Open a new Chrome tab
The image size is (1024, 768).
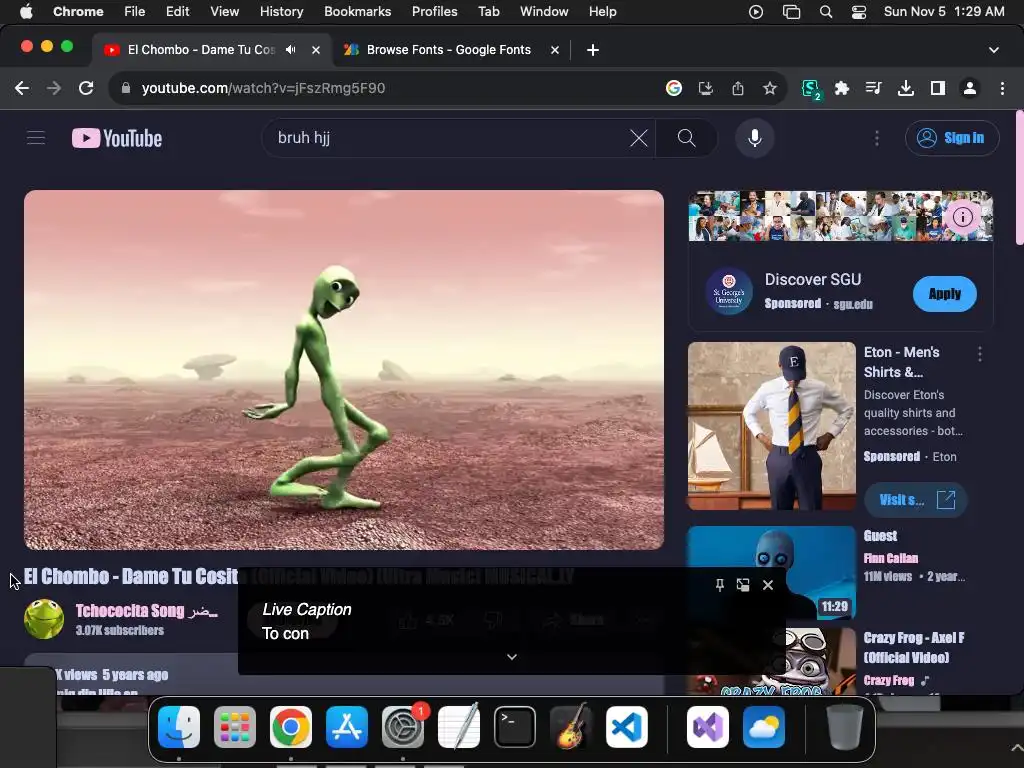pyautogui.click(x=592, y=50)
